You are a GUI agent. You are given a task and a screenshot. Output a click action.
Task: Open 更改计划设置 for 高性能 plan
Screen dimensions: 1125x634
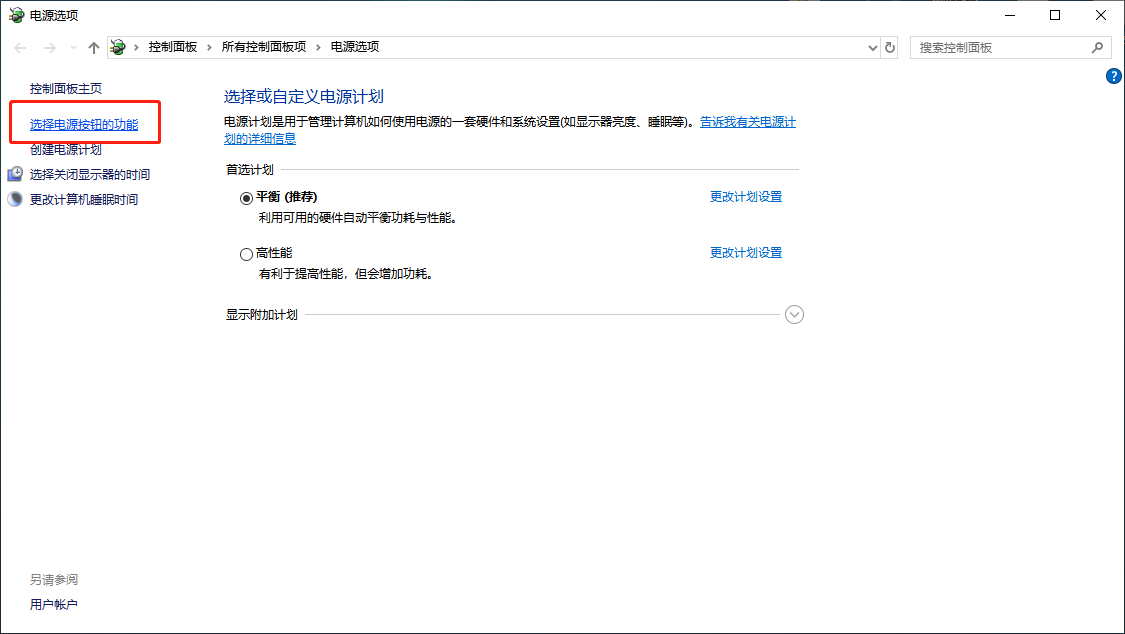(745, 253)
